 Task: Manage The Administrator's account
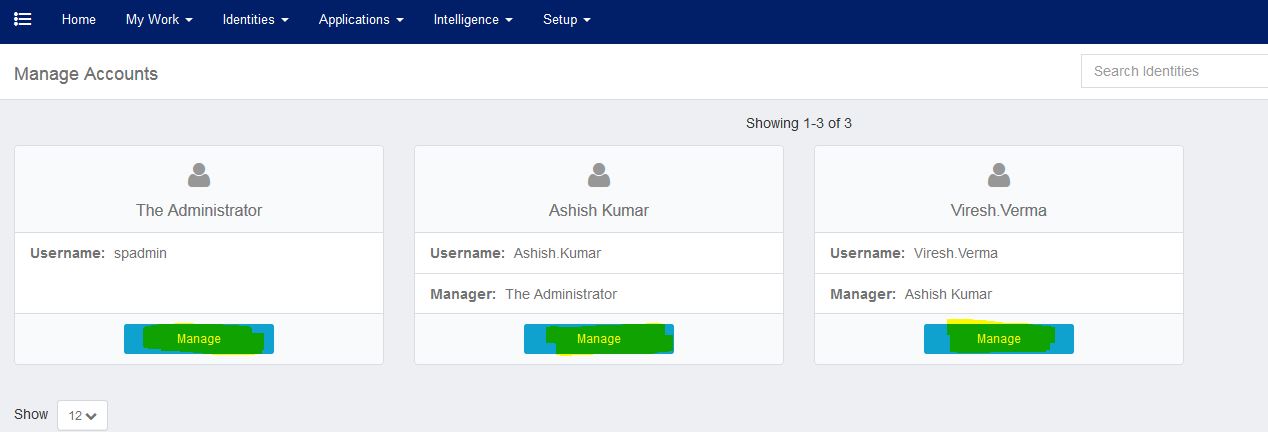click(x=199, y=339)
